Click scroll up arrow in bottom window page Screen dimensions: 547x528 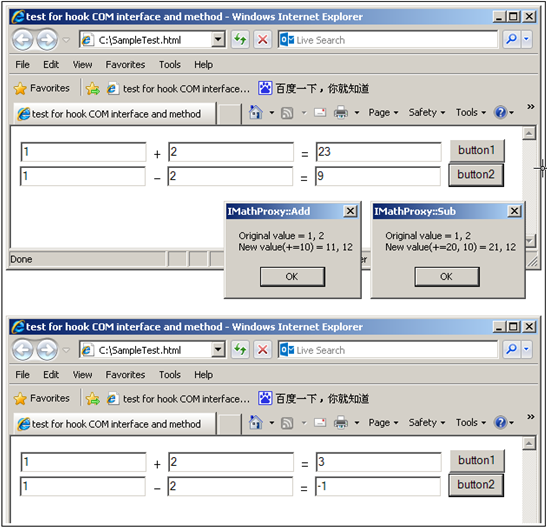[529, 443]
